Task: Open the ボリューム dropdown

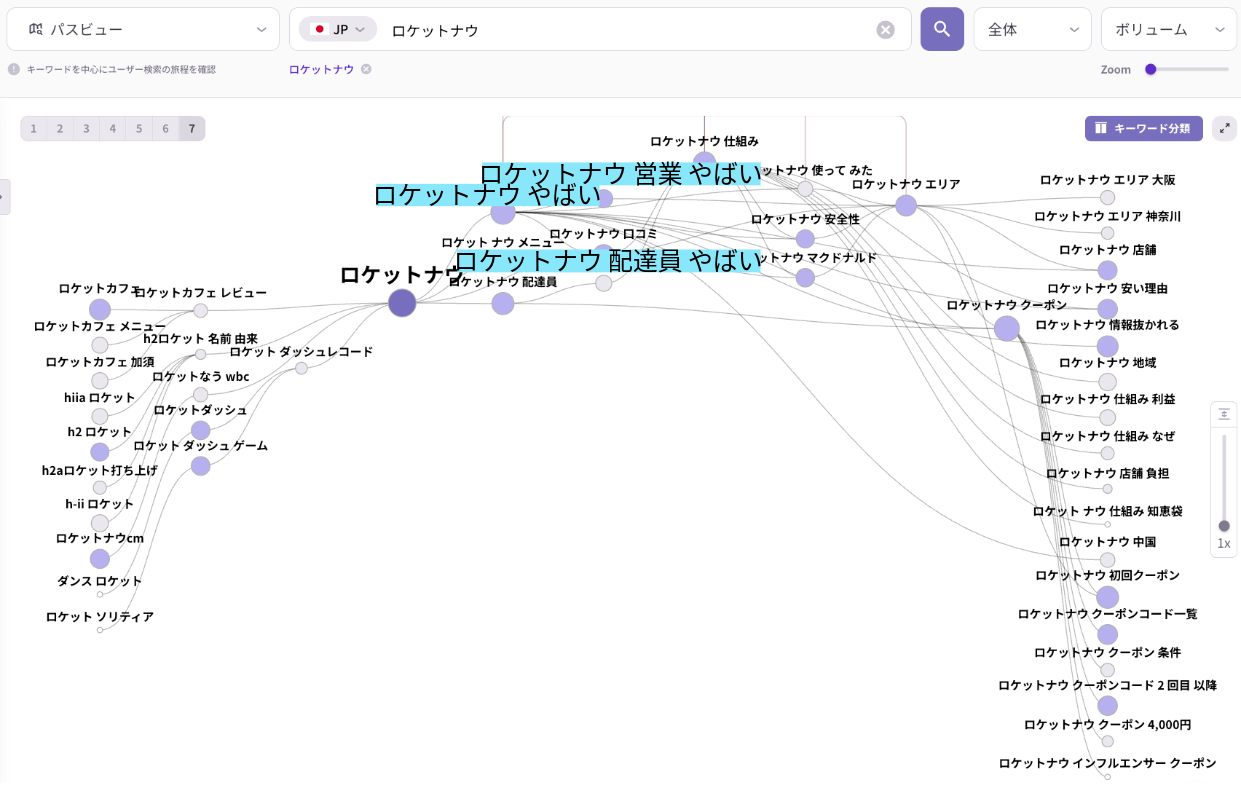Action: point(1169,29)
